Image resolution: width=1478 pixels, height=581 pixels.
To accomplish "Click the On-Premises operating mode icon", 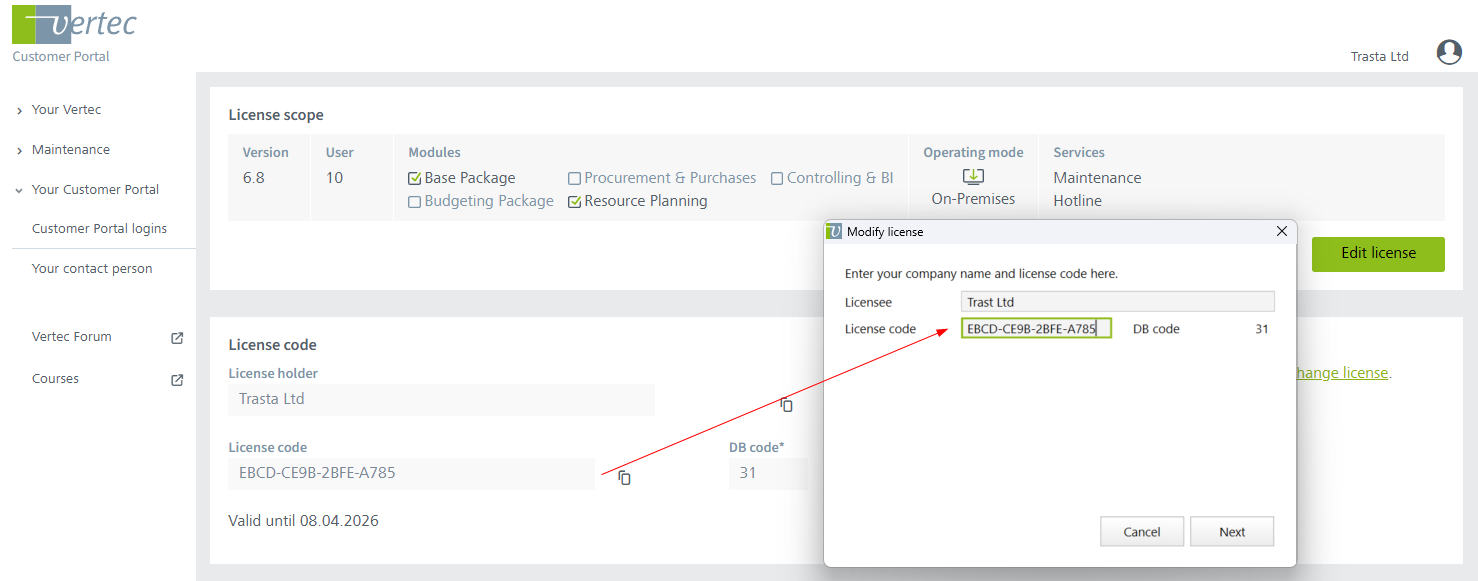I will (x=973, y=177).
